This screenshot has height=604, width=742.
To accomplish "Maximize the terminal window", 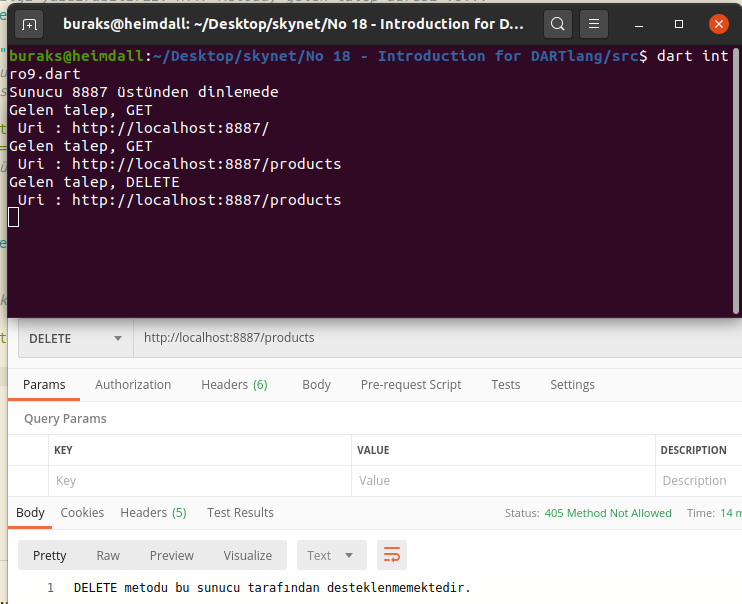I will pyautogui.click(x=679, y=24).
